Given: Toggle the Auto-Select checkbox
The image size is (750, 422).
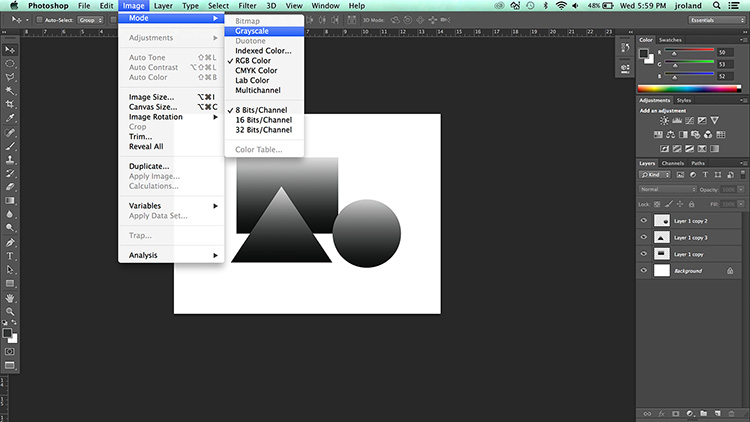Looking at the screenshot, I should [x=40, y=20].
